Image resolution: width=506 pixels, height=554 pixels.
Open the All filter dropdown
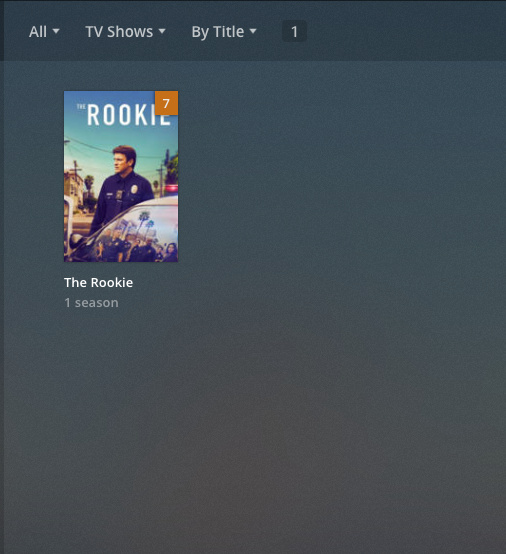click(44, 32)
